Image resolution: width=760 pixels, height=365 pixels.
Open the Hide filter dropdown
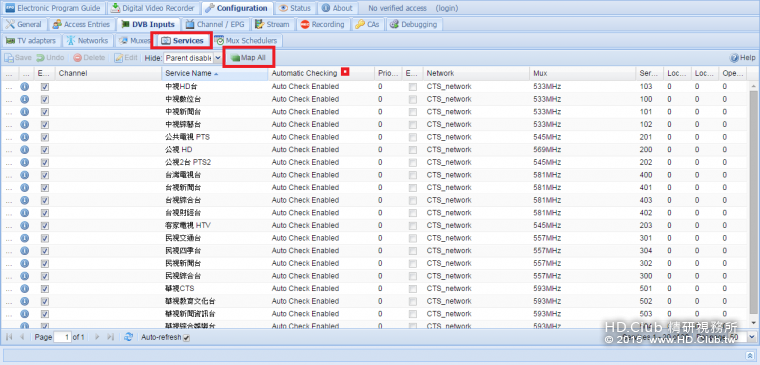(x=217, y=58)
